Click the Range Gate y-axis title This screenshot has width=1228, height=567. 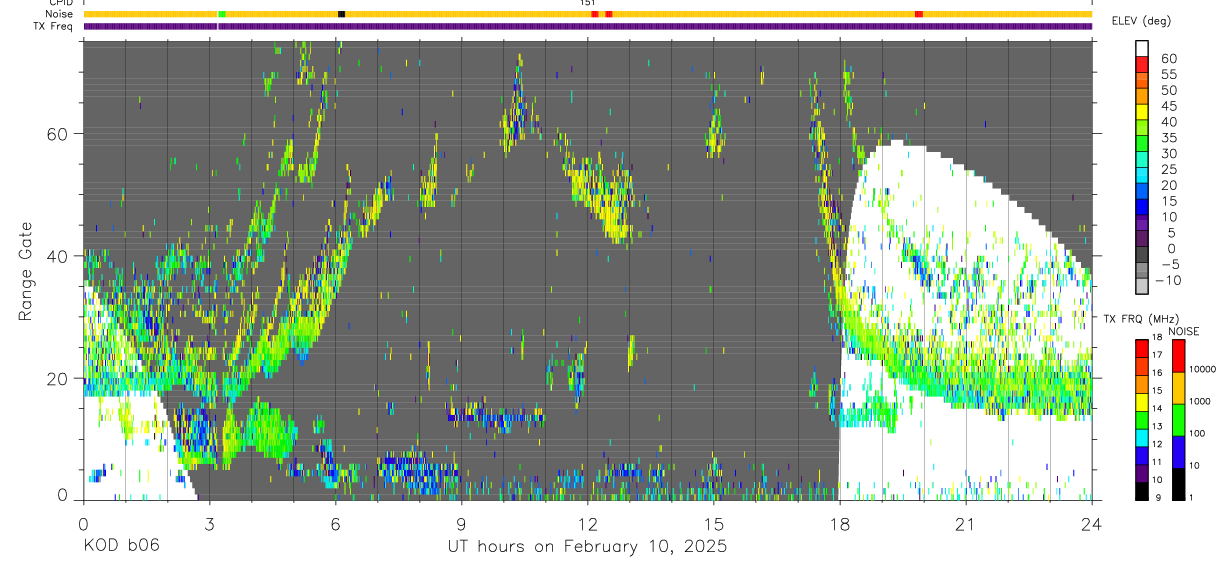click(26, 271)
